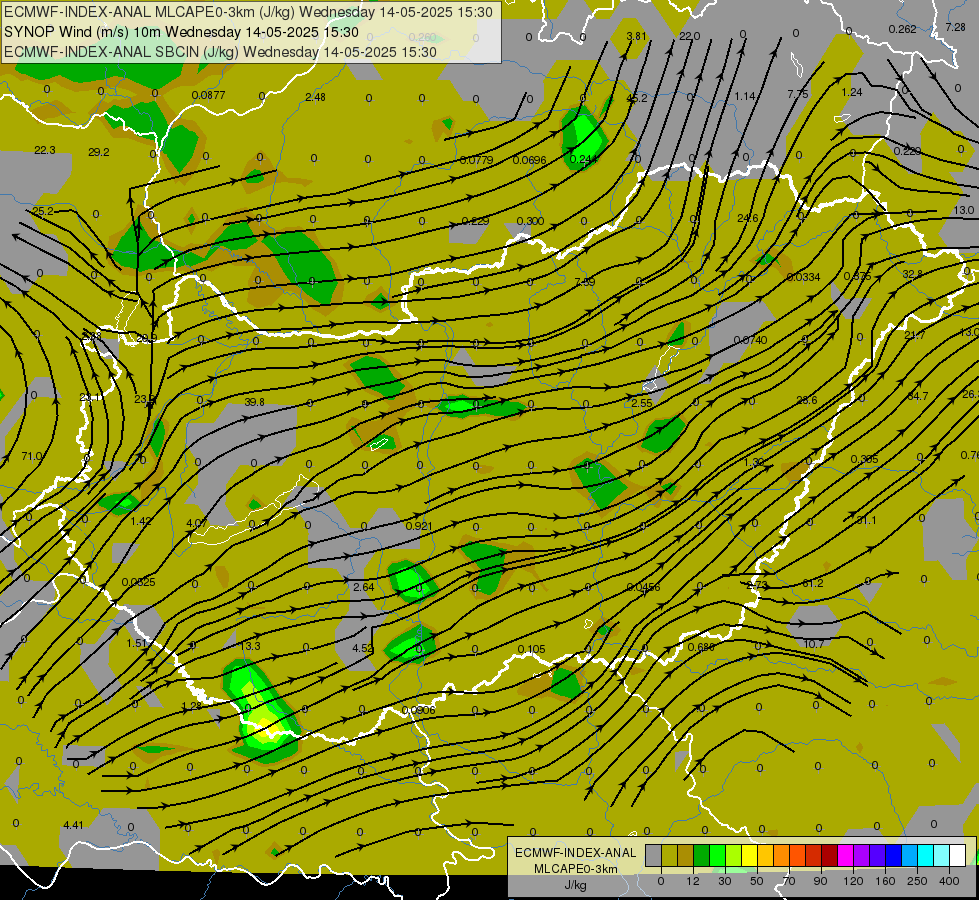Click the map value 0.244
This screenshot has height=900, width=979.
(x=583, y=159)
